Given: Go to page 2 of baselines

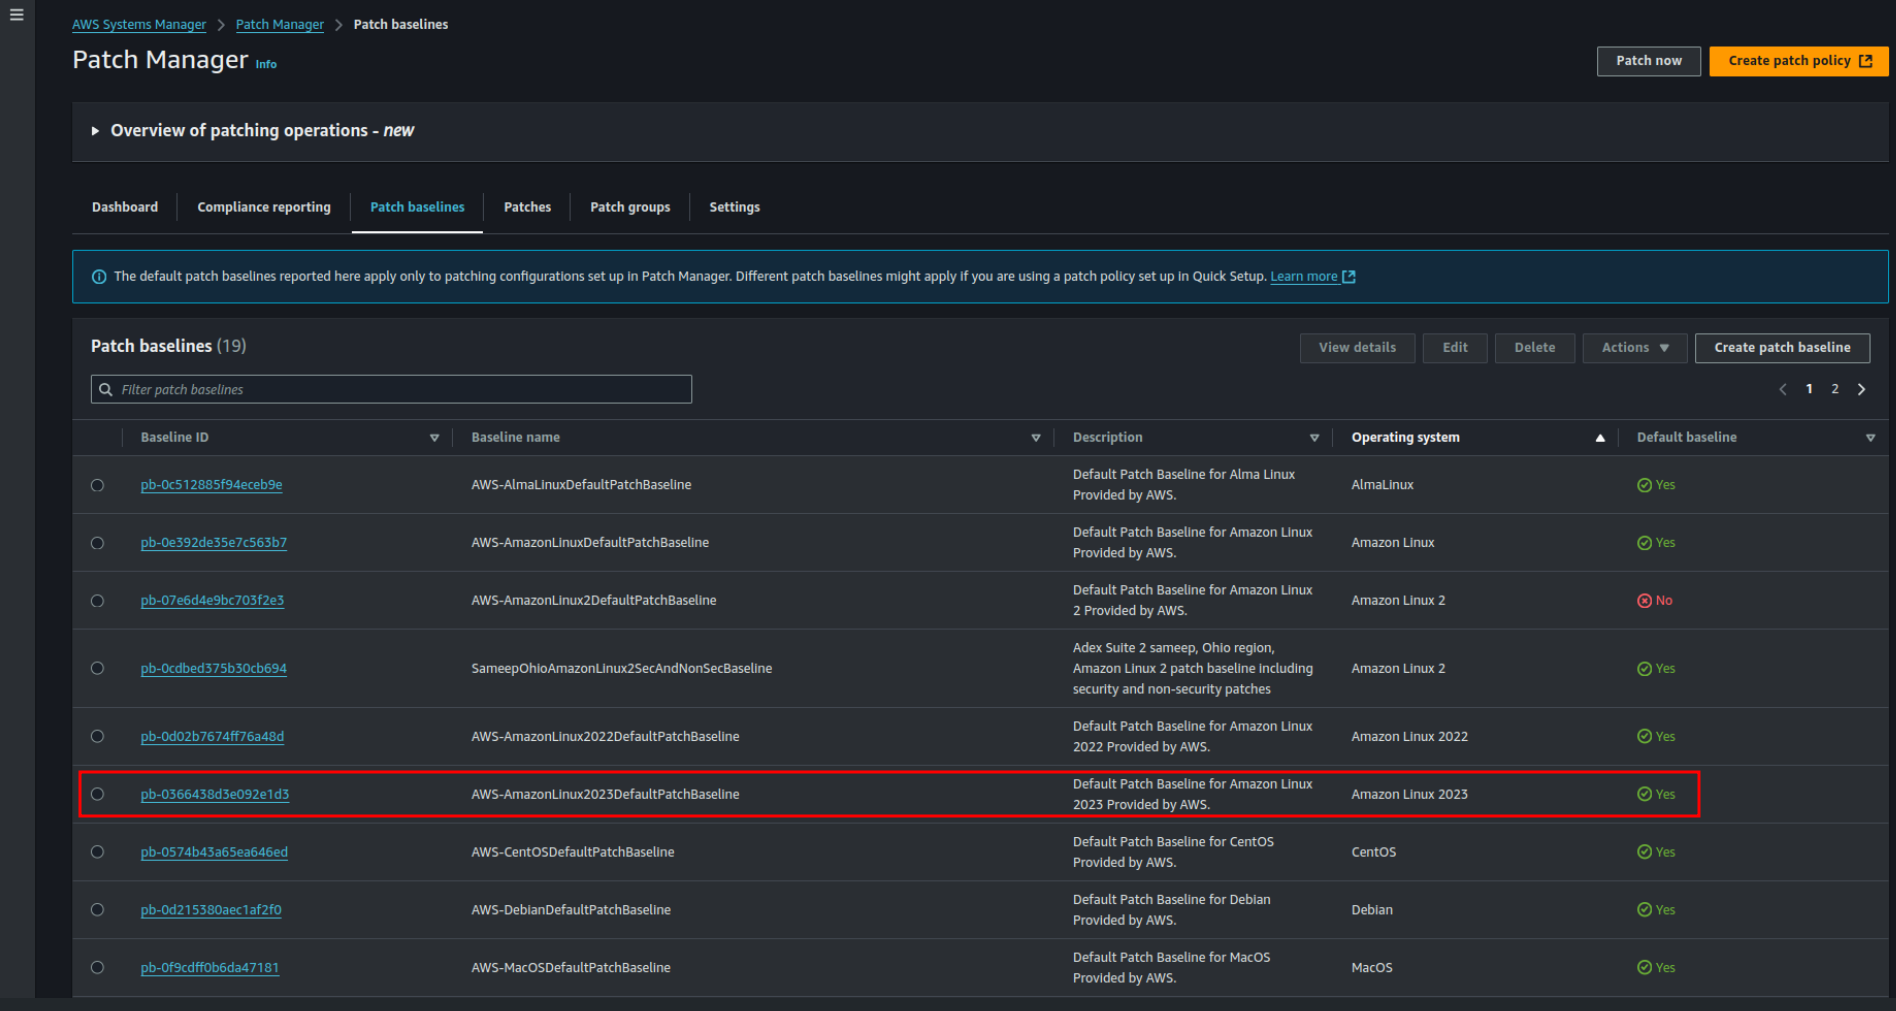Looking at the screenshot, I should (1835, 389).
